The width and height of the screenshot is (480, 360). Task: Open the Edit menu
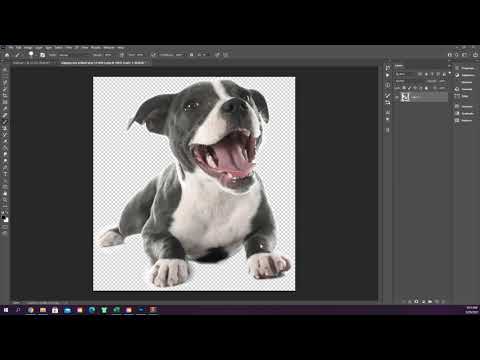[19, 48]
